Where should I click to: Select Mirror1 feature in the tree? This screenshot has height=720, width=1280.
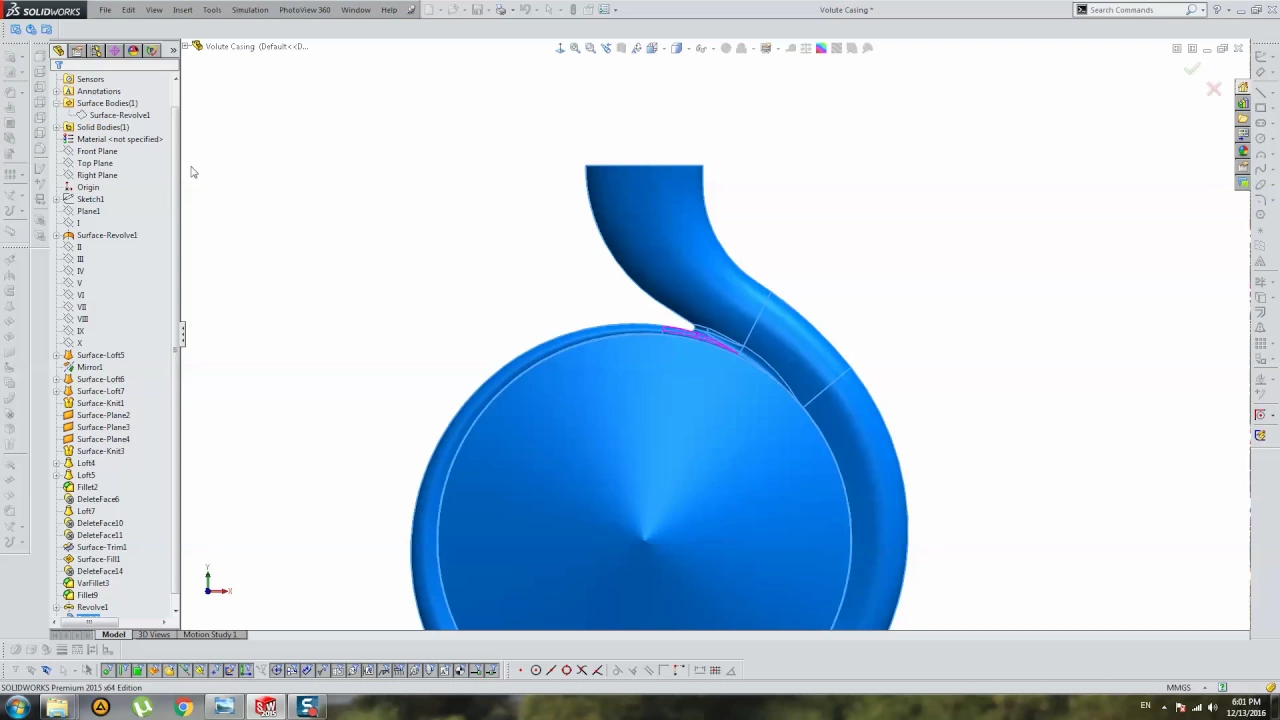point(90,367)
